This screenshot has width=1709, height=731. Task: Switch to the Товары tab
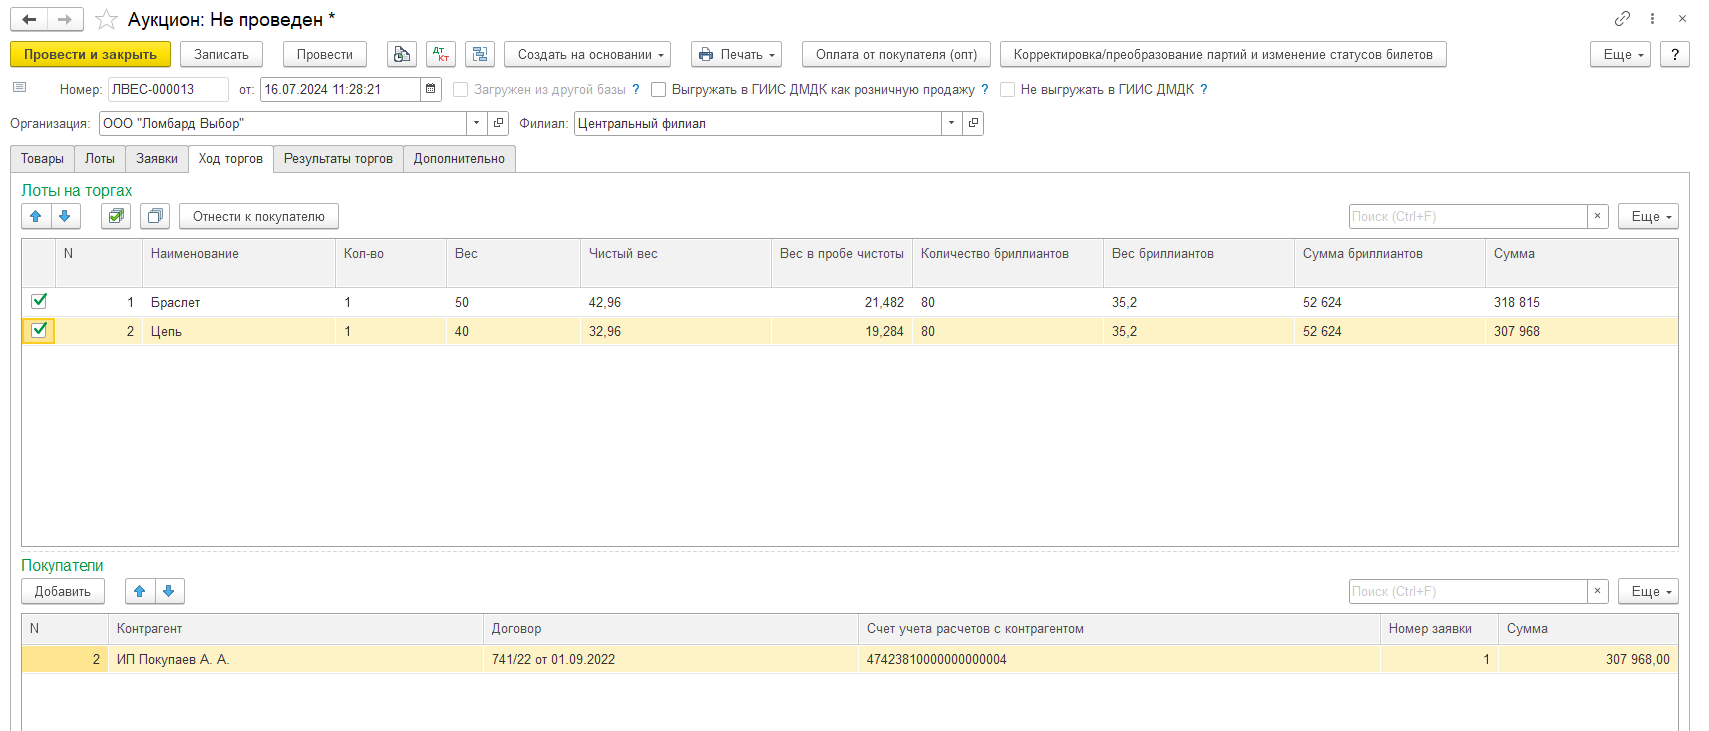(x=42, y=159)
